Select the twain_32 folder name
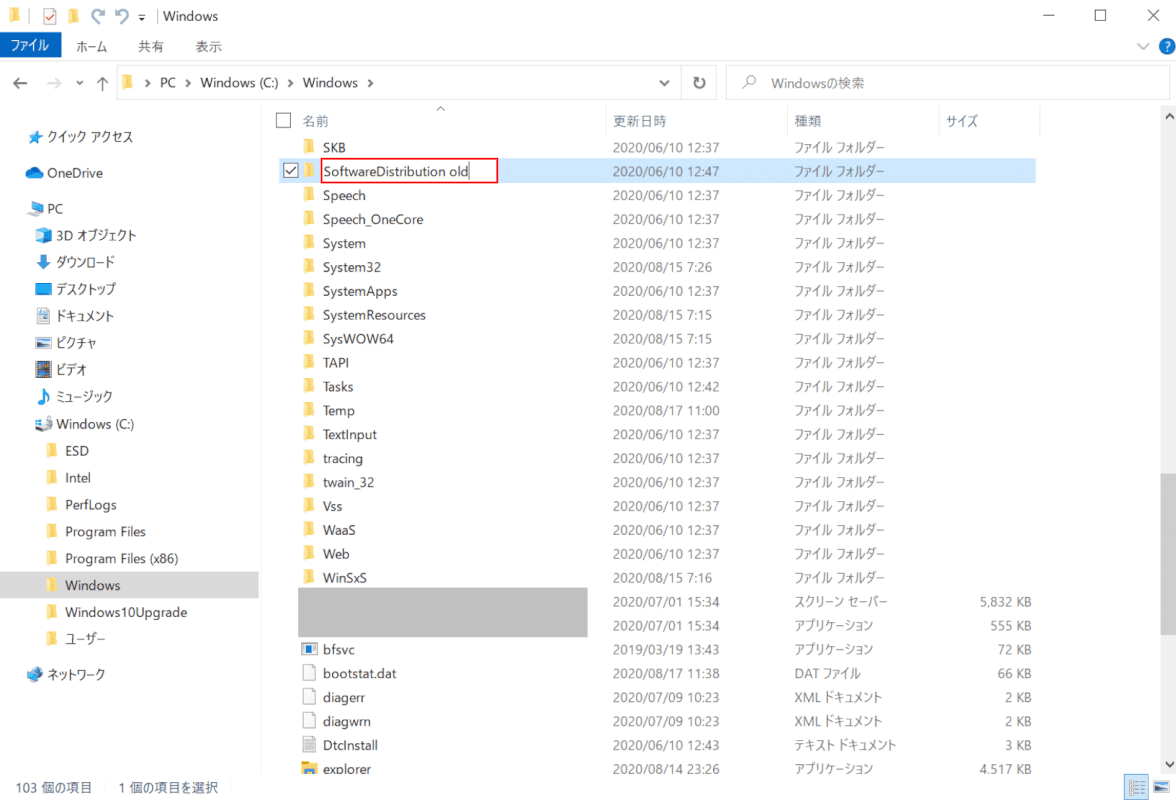Image resolution: width=1176 pixels, height=800 pixels. (x=348, y=483)
